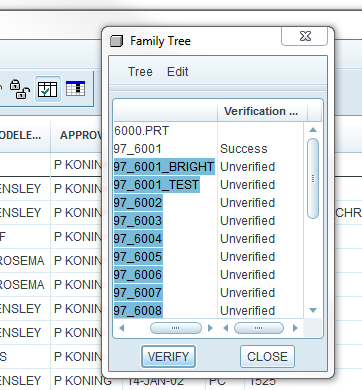The width and height of the screenshot is (362, 390).
Task: Open the Edit menu
Action: point(178,72)
